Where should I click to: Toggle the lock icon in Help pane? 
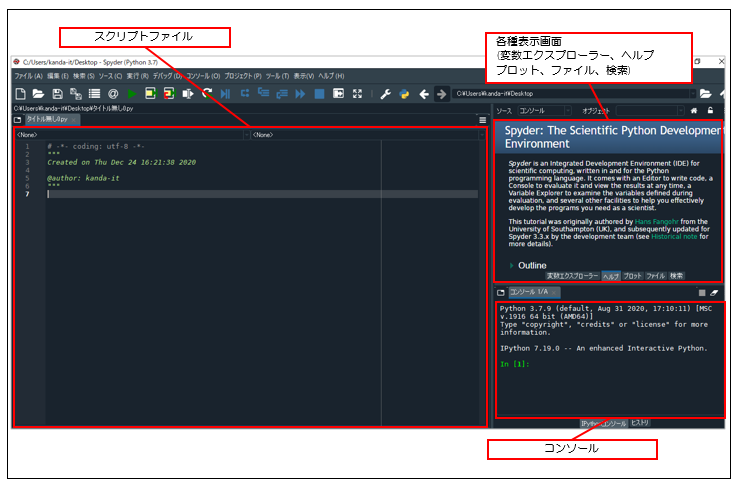710,110
